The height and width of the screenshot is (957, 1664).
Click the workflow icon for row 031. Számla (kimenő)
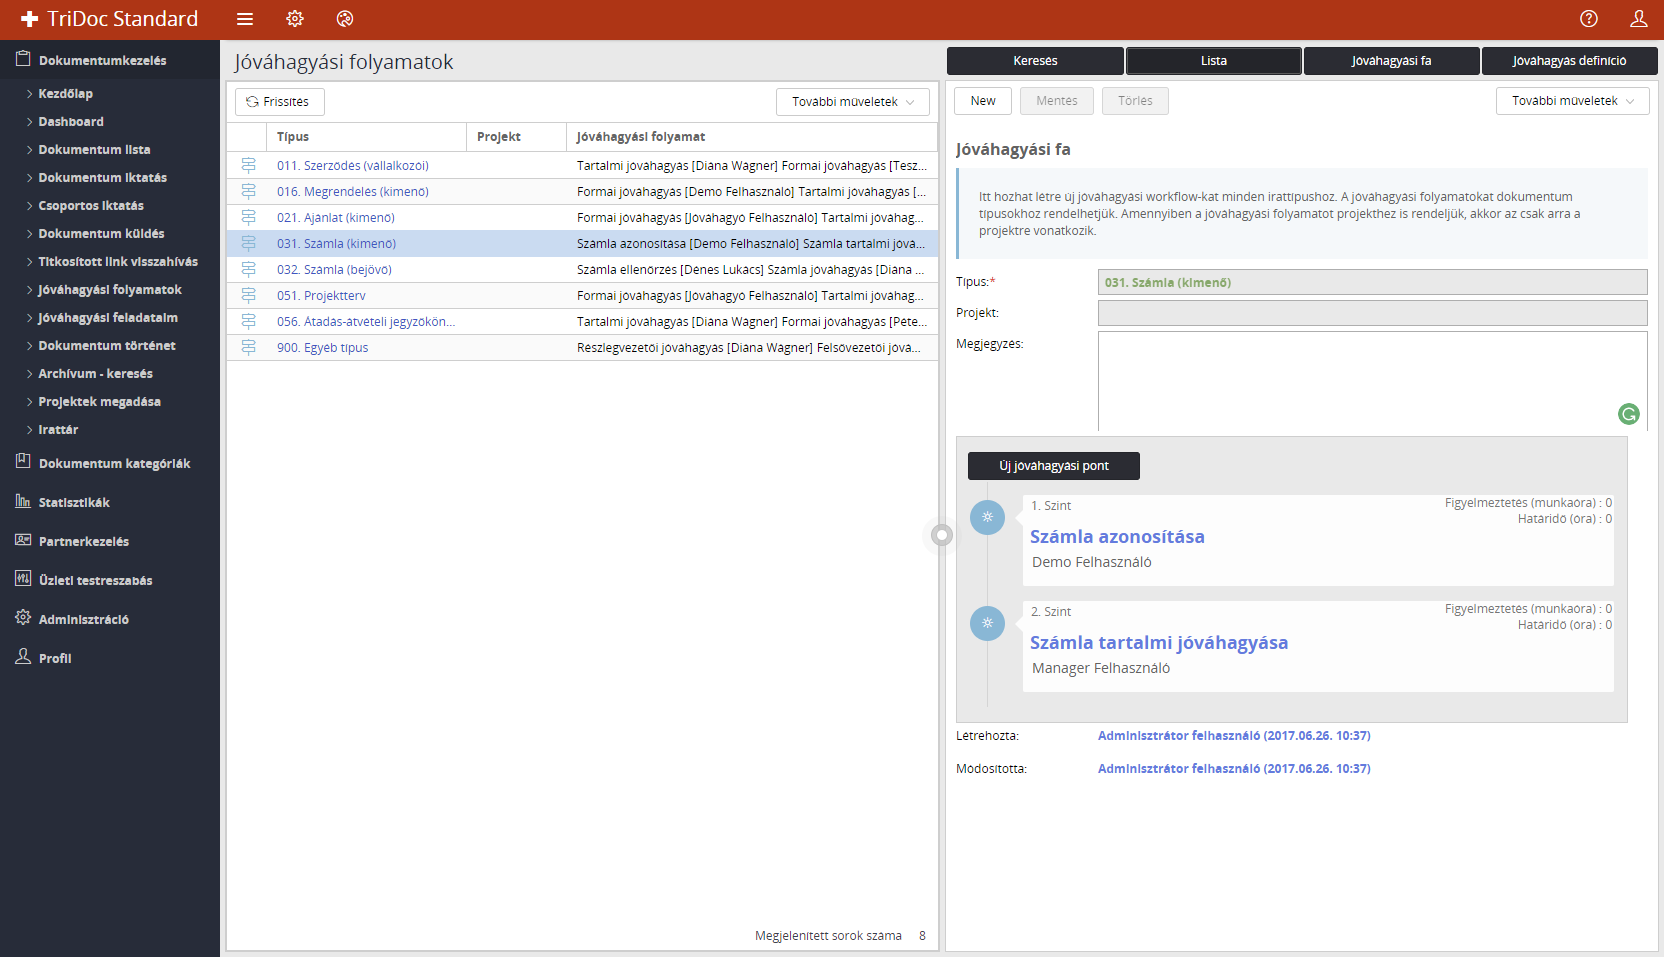[248, 244]
